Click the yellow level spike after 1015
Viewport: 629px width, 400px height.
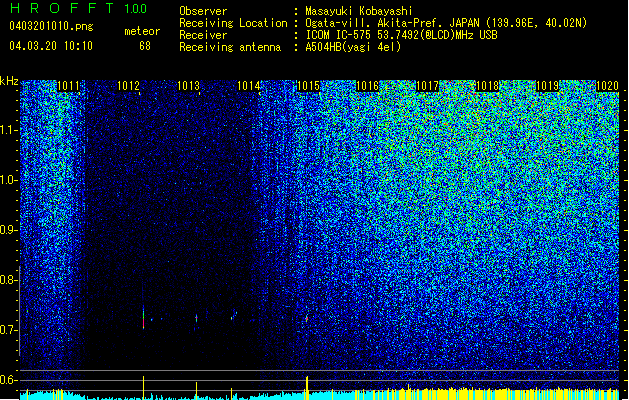pyautogui.click(x=307, y=388)
